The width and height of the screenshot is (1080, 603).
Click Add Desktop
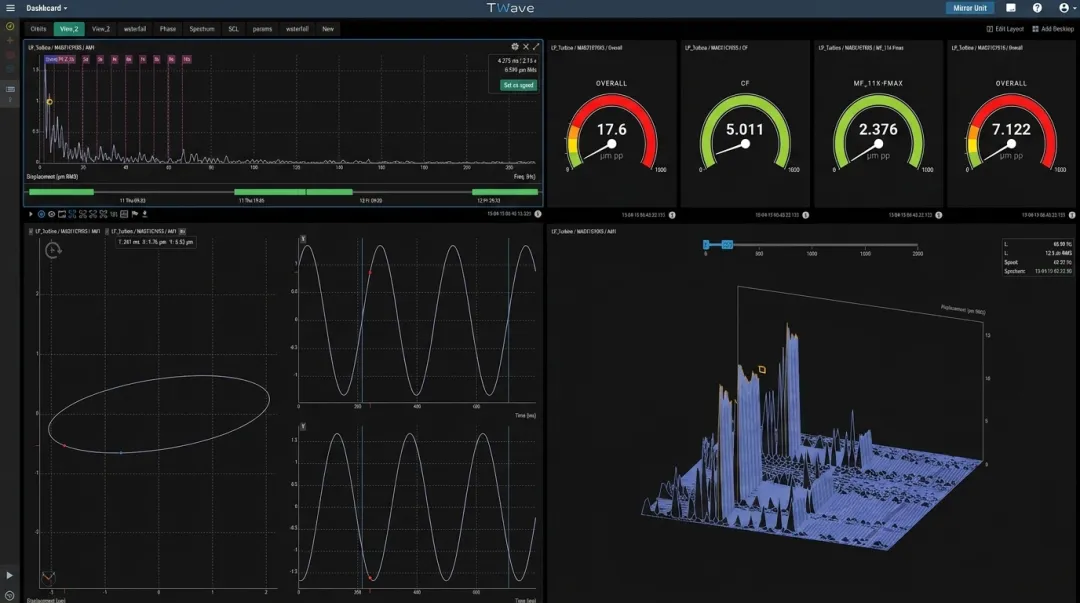1053,29
